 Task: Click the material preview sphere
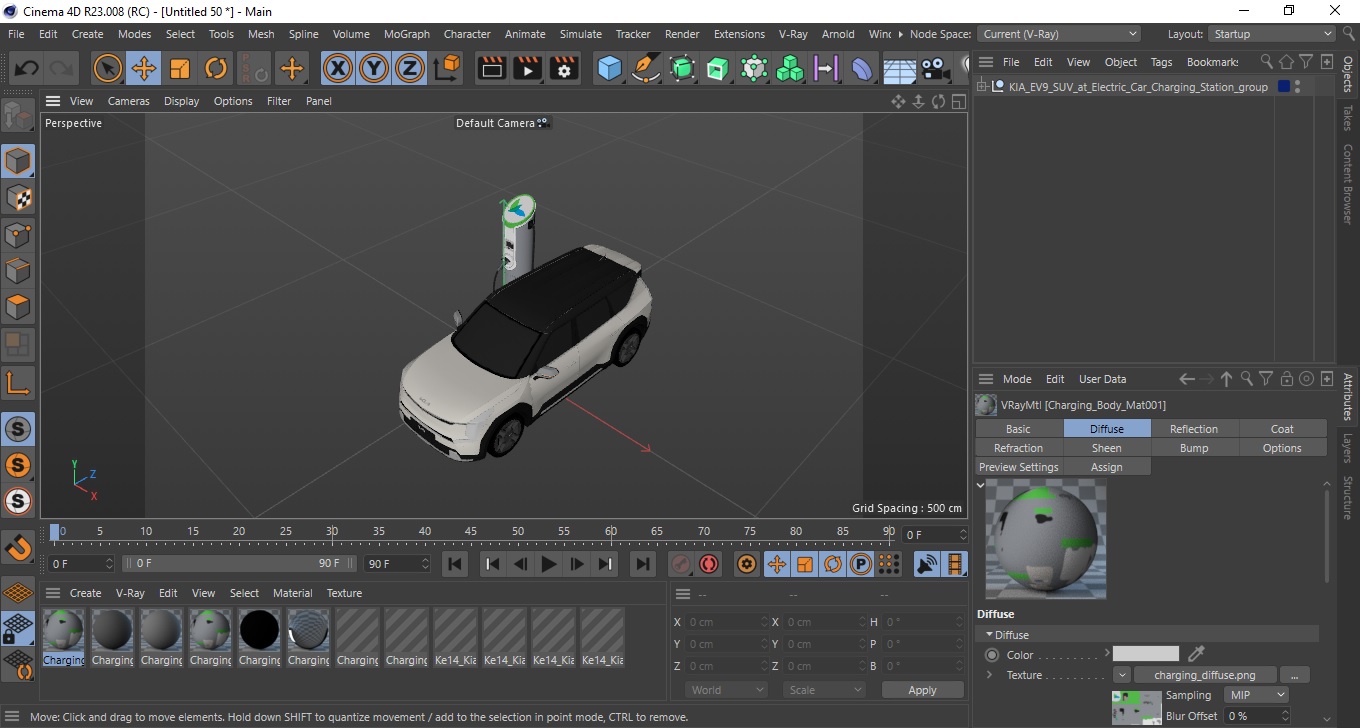pos(1045,538)
